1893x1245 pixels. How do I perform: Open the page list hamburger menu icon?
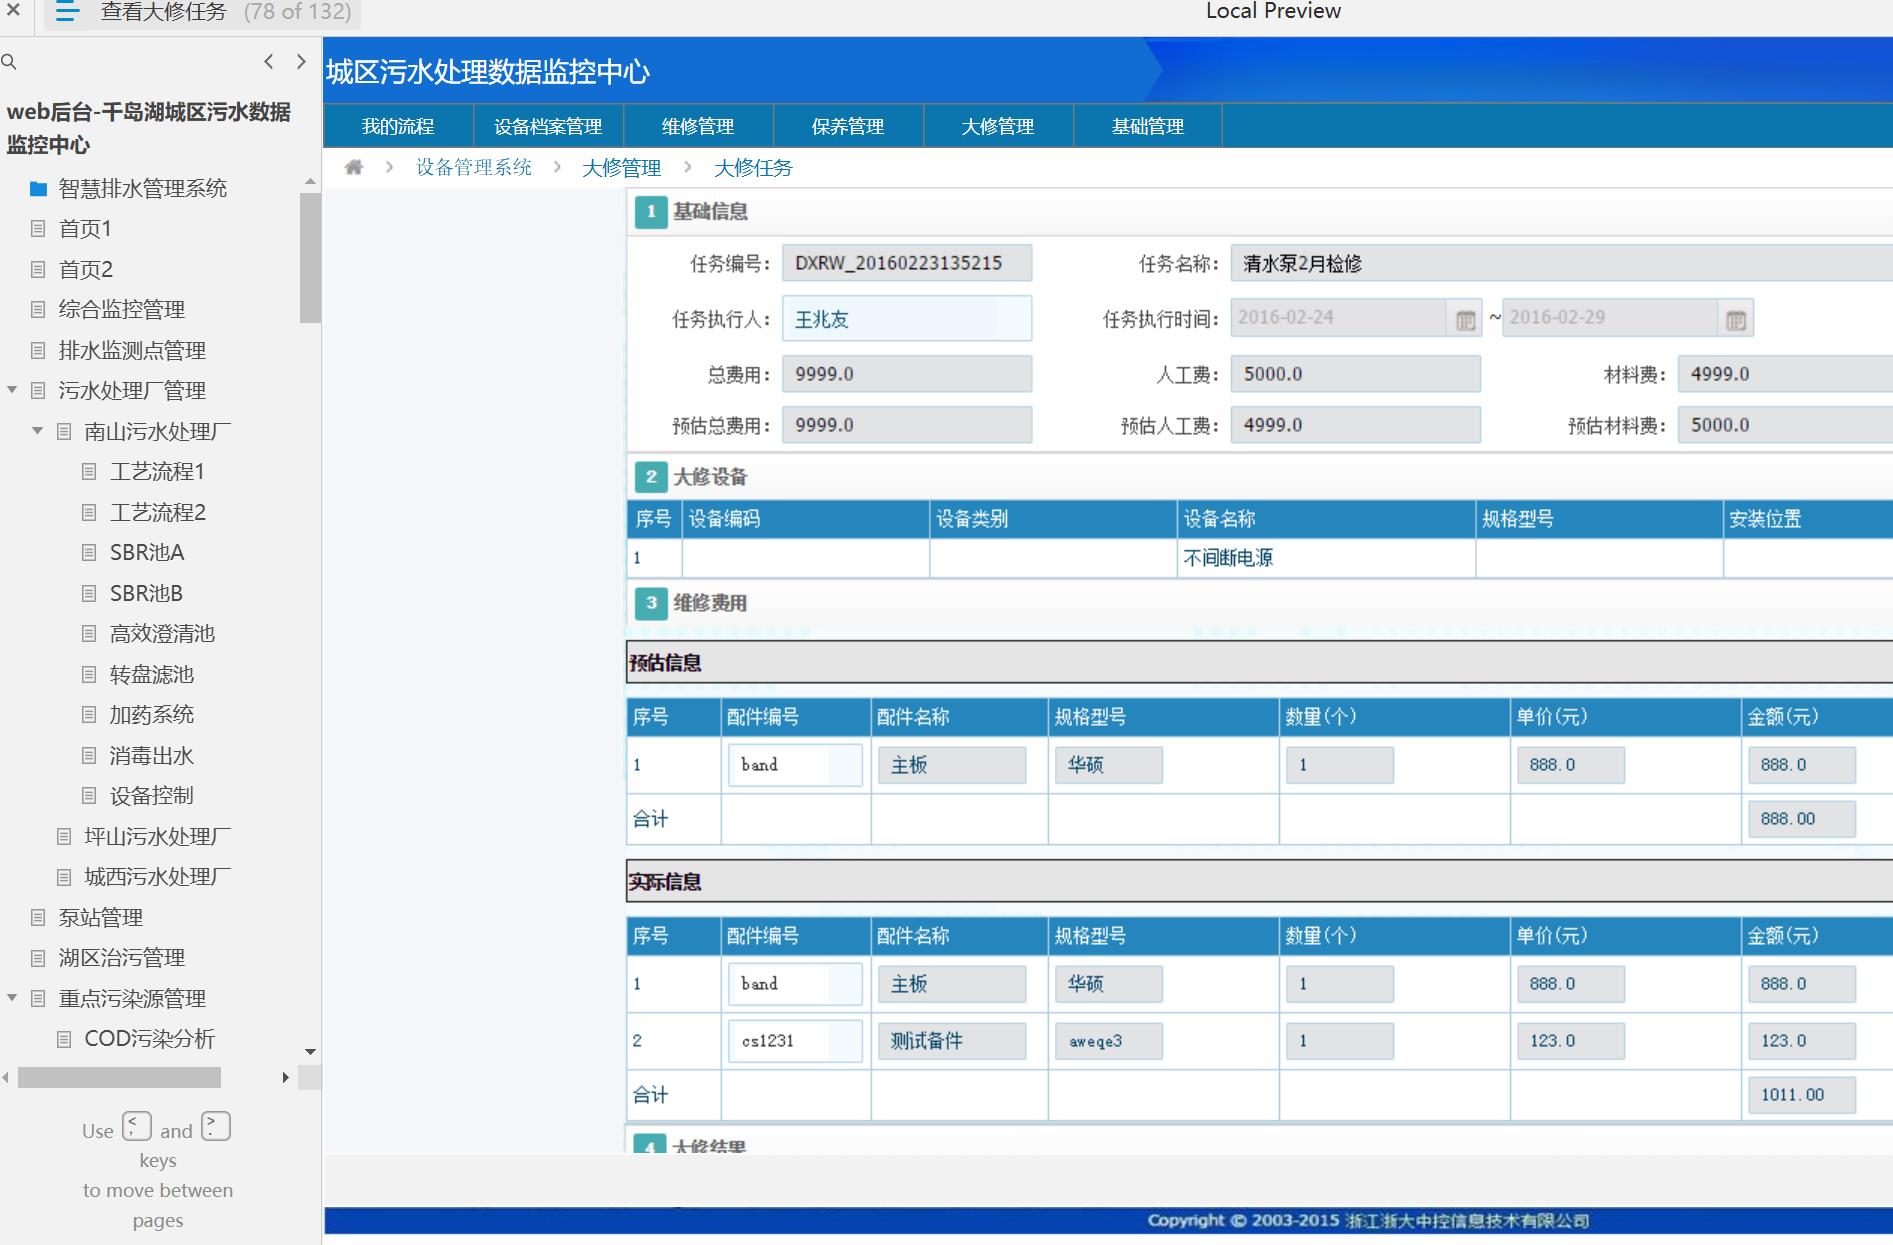coord(67,12)
